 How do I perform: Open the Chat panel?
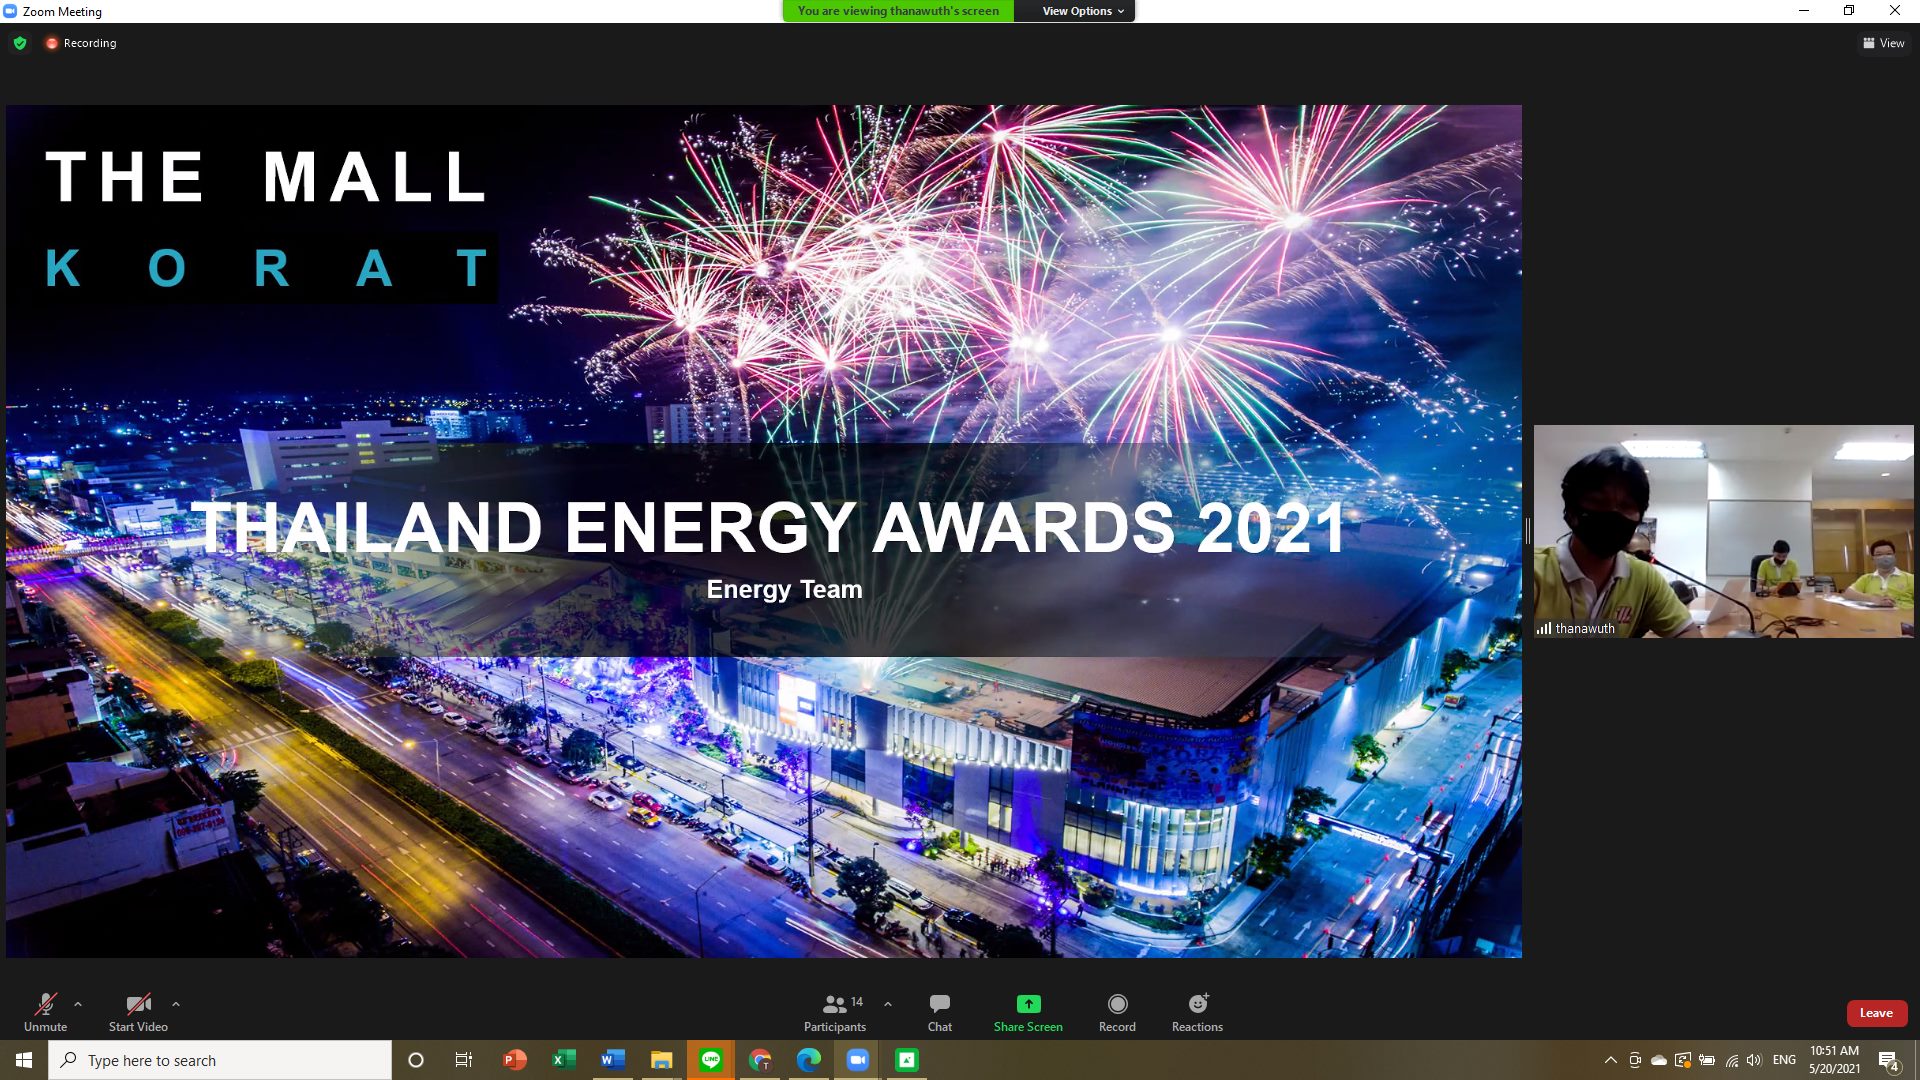(940, 1012)
